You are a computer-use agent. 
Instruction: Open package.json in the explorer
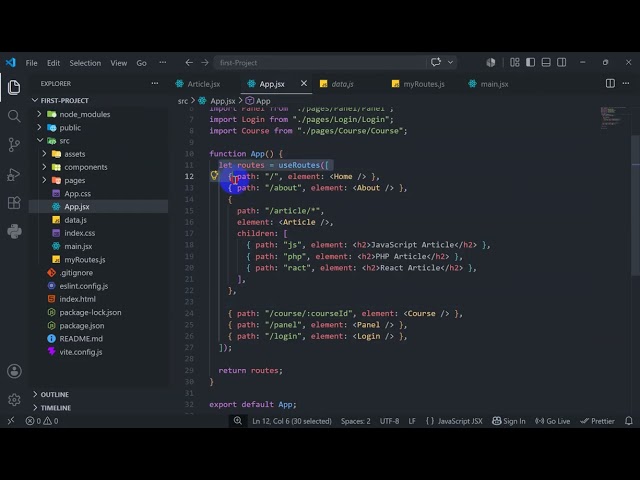click(99, 325)
